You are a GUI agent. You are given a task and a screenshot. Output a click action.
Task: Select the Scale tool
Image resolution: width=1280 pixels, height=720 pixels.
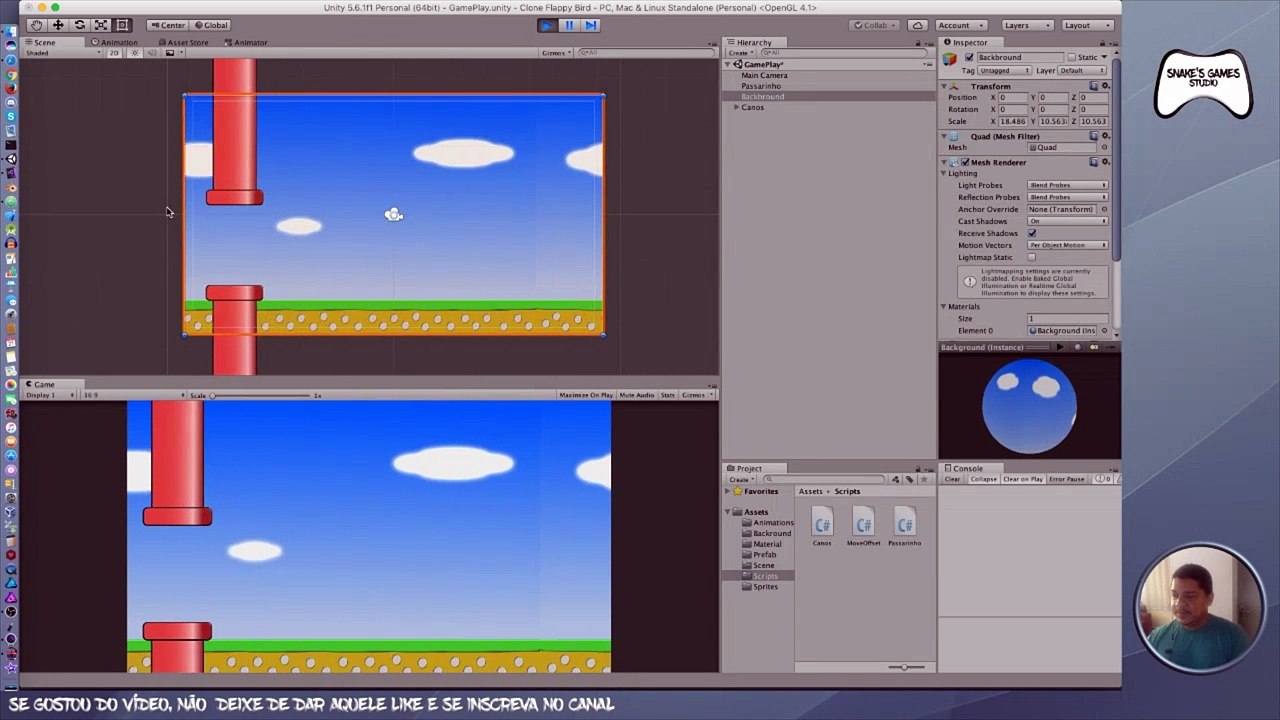[x=101, y=25]
